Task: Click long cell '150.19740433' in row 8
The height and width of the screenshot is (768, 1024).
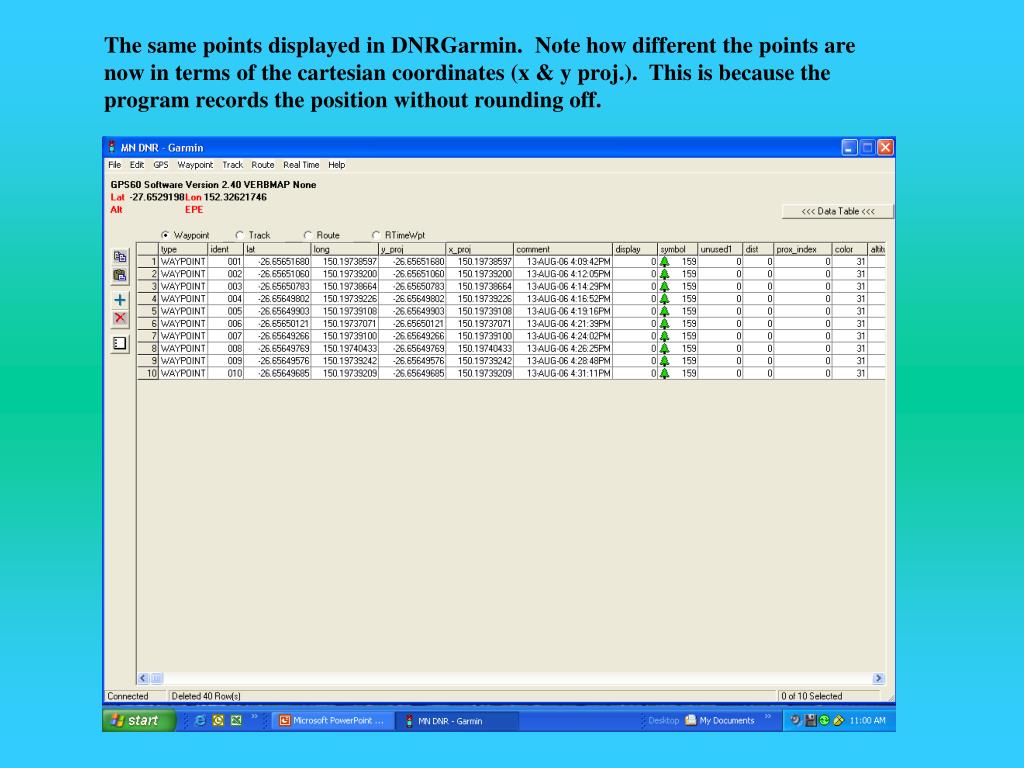Action: 345,349
